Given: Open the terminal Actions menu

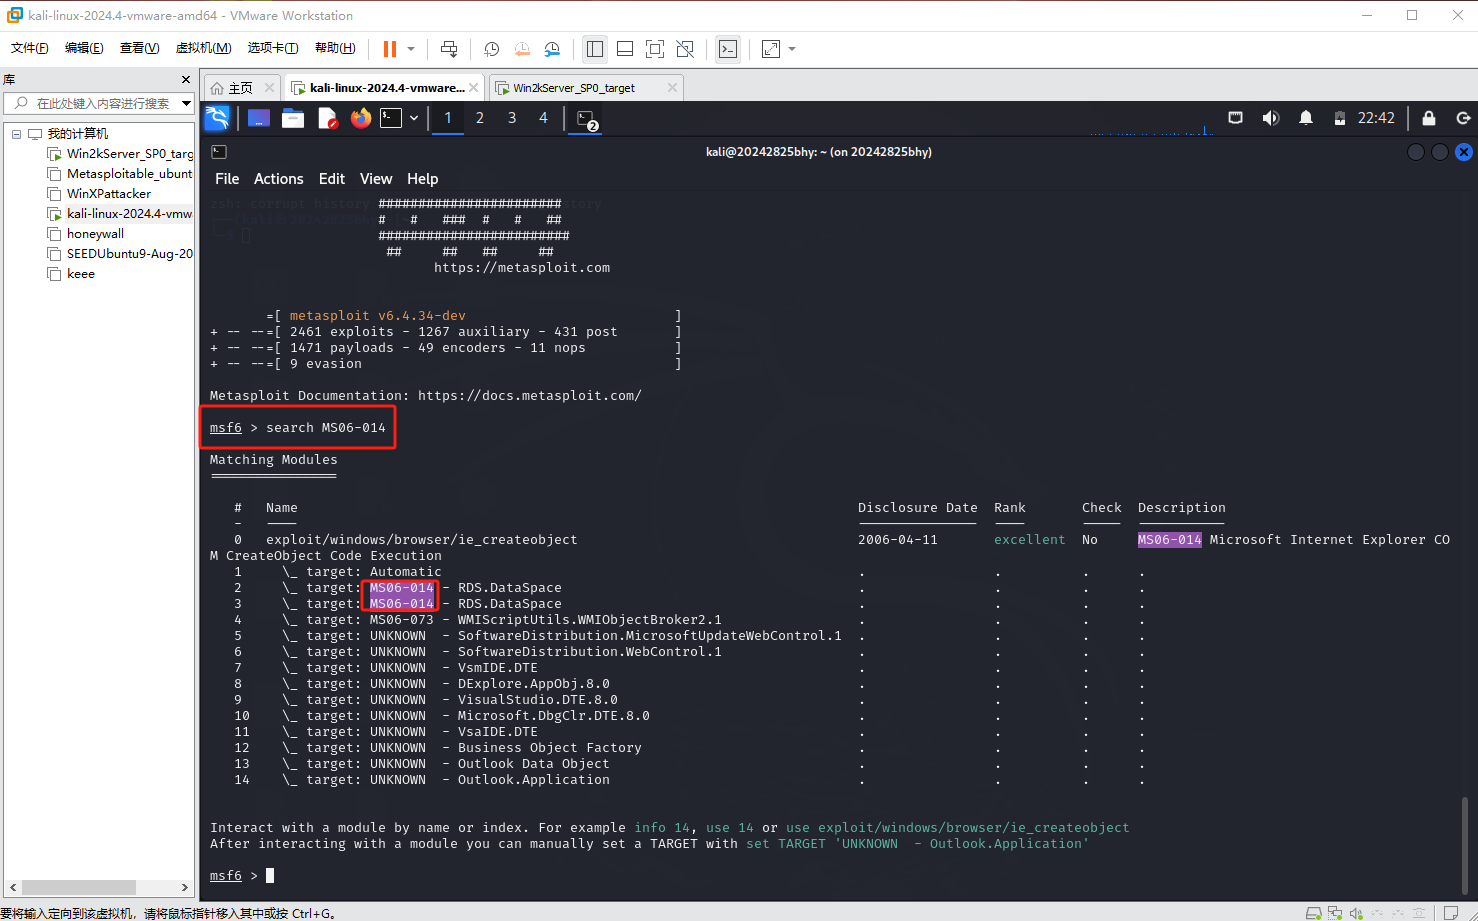Looking at the screenshot, I should pyautogui.click(x=278, y=179).
